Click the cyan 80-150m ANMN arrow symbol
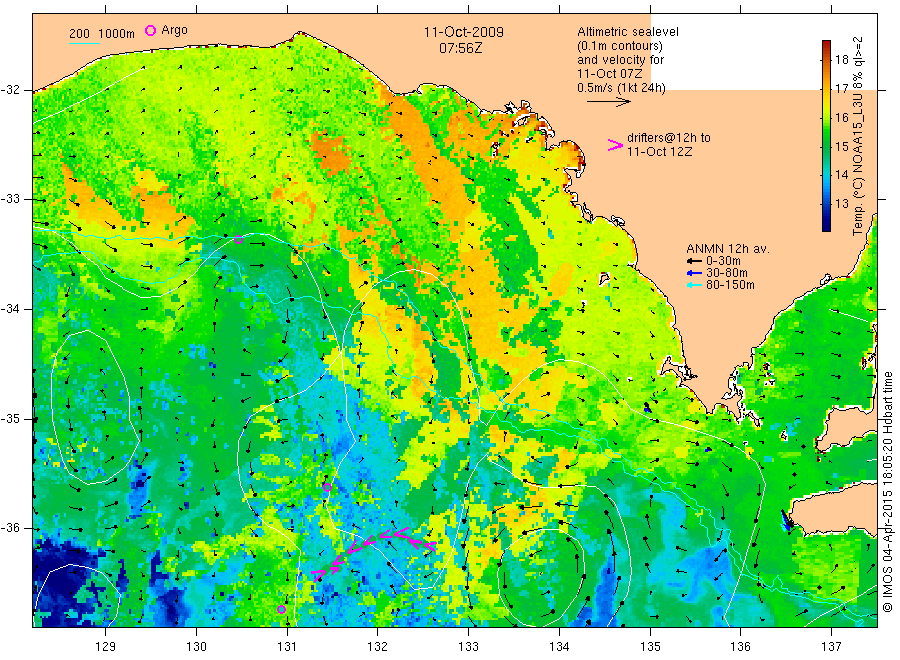900x660 pixels. [x=694, y=285]
